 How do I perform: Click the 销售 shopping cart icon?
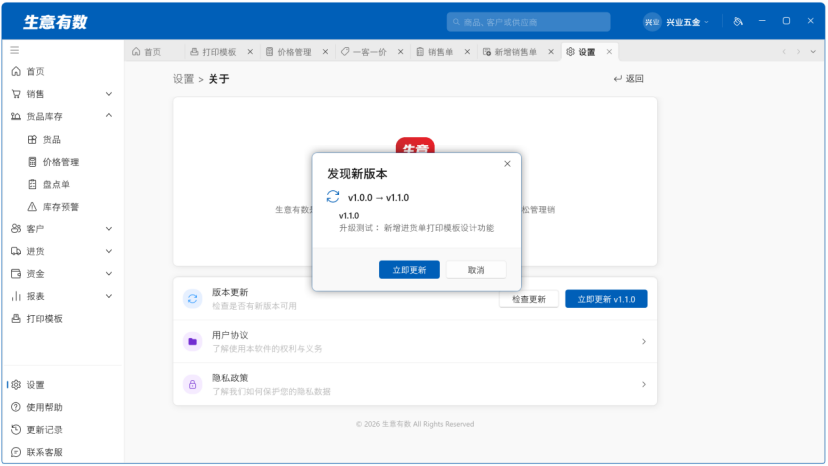[x=16, y=94]
